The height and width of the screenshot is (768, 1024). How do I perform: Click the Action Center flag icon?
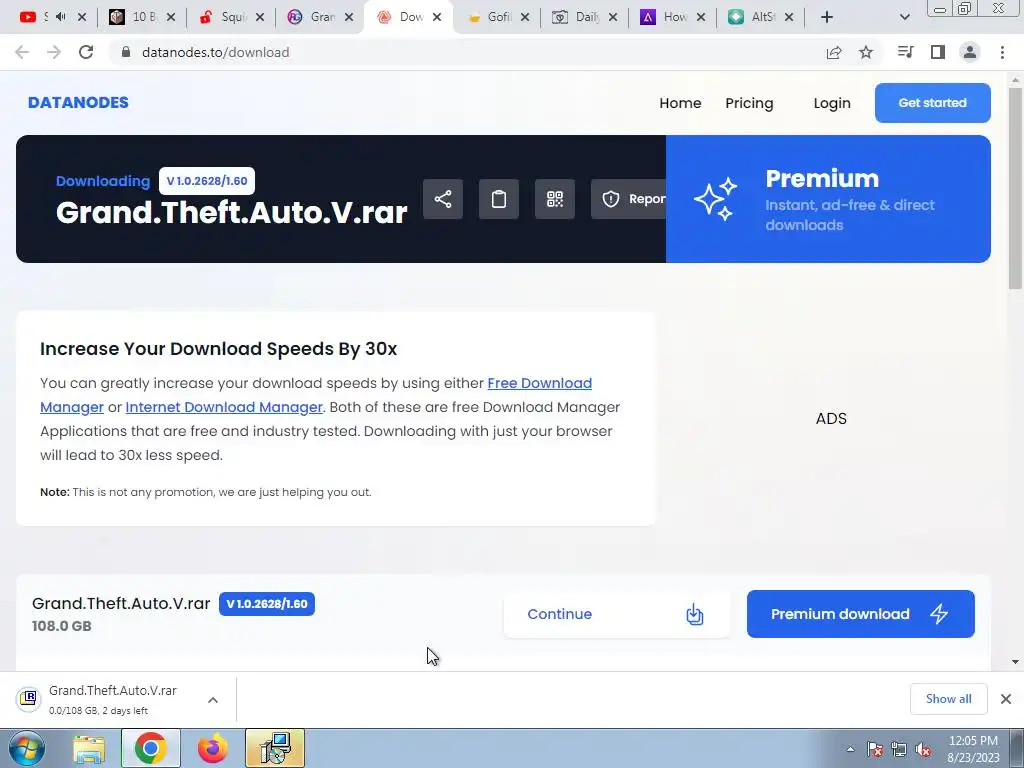click(875, 749)
